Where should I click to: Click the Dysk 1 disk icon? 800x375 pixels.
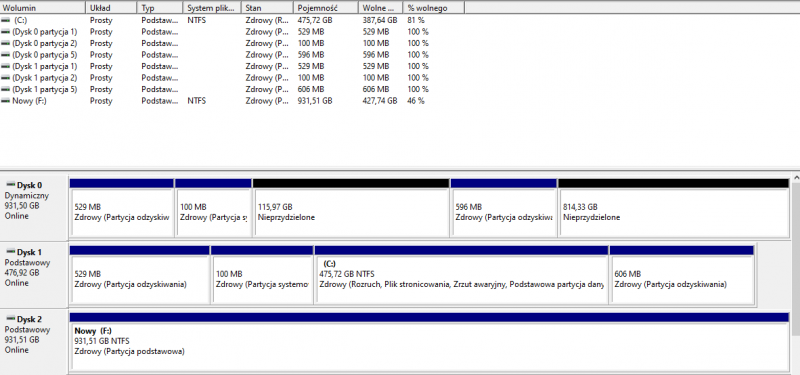pos(10,252)
